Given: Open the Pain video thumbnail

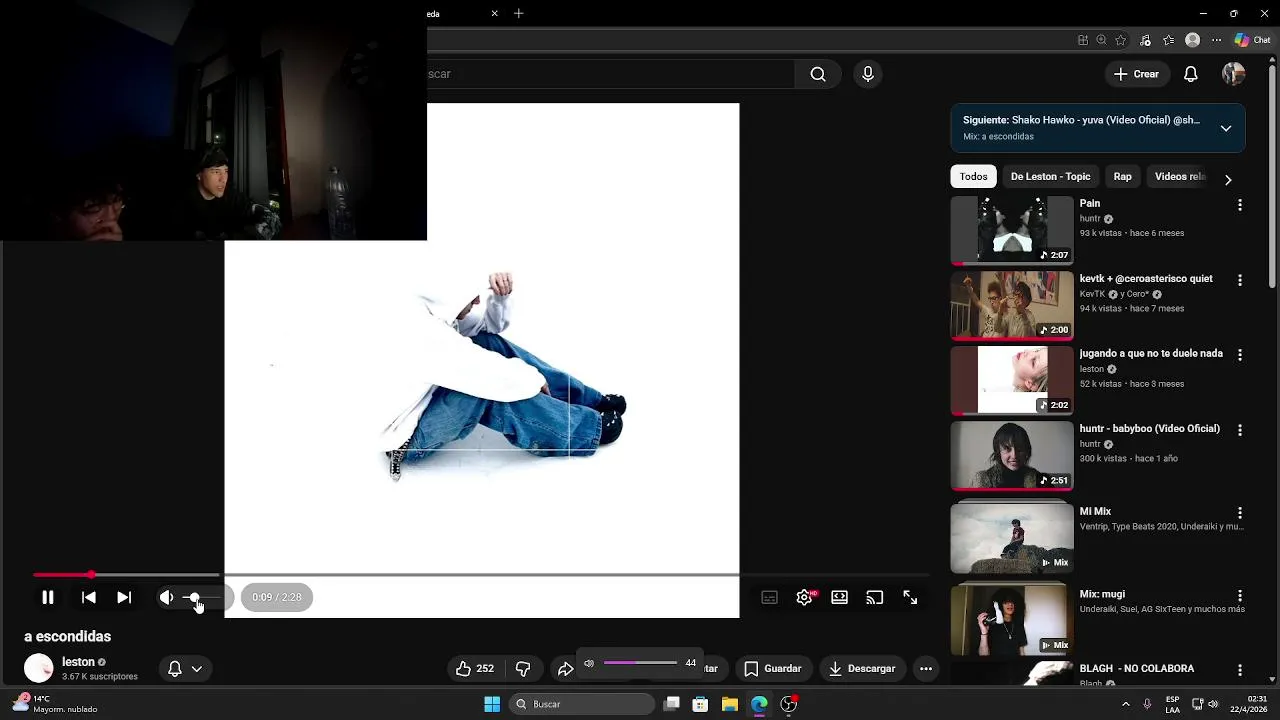Looking at the screenshot, I should point(1012,230).
